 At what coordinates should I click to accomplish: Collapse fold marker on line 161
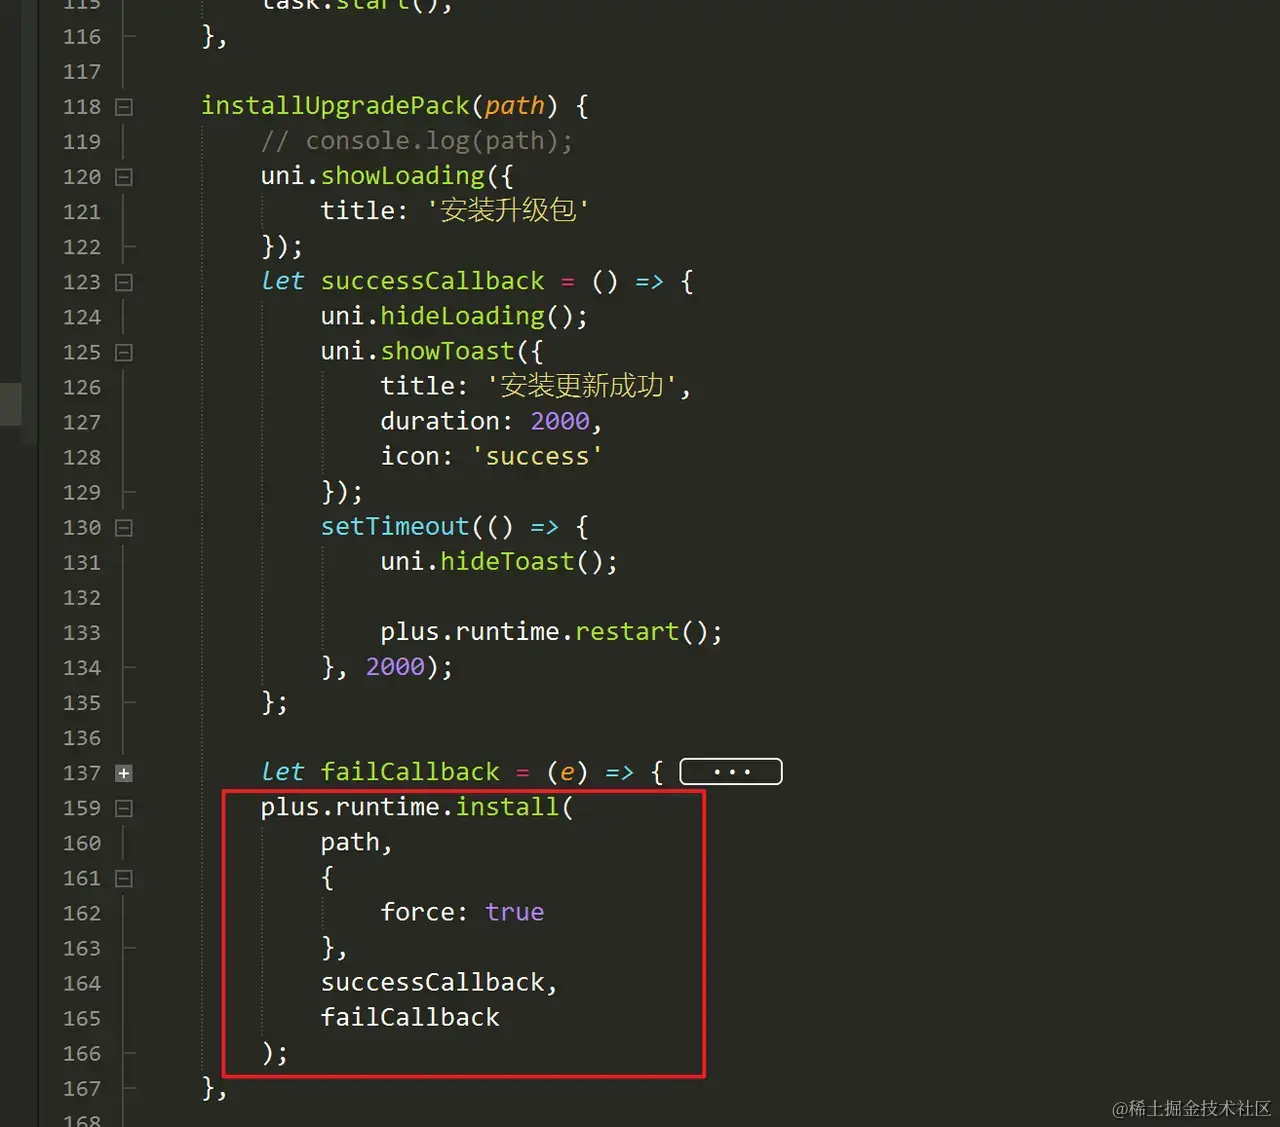124,879
